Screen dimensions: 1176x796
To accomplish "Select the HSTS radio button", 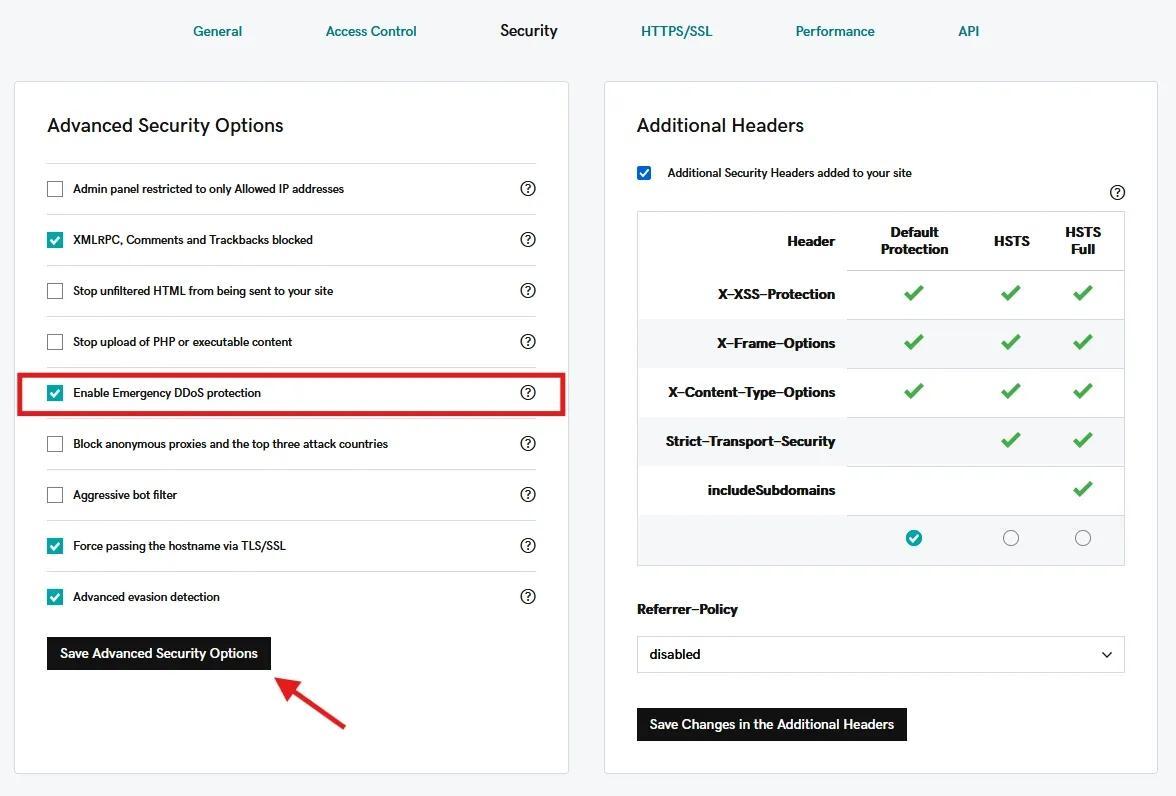I will point(1011,538).
